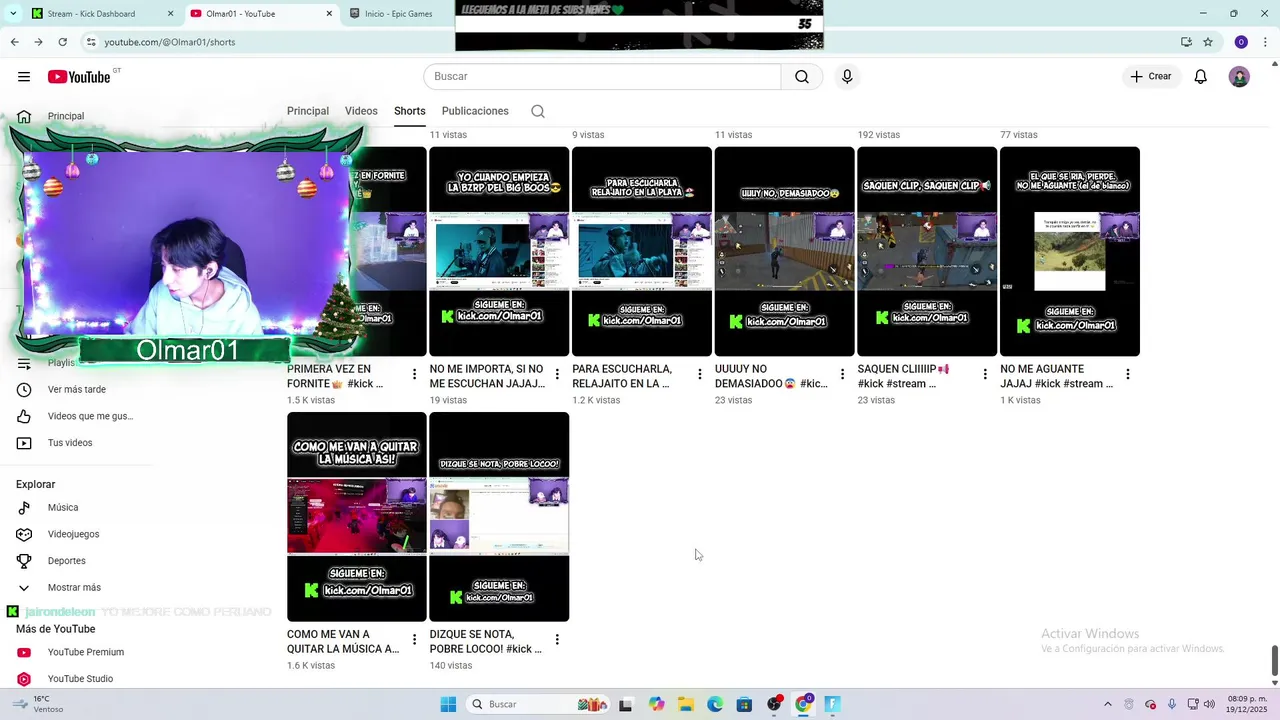This screenshot has height=720, width=1280.
Task: Open options for COMO ME VAN A QUITAR short
Action: point(414,640)
